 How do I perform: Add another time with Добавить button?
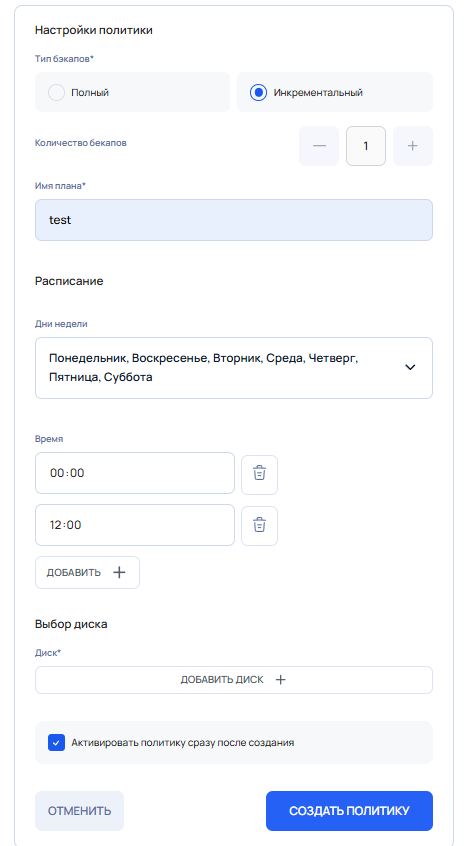click(x=87, y=572)
